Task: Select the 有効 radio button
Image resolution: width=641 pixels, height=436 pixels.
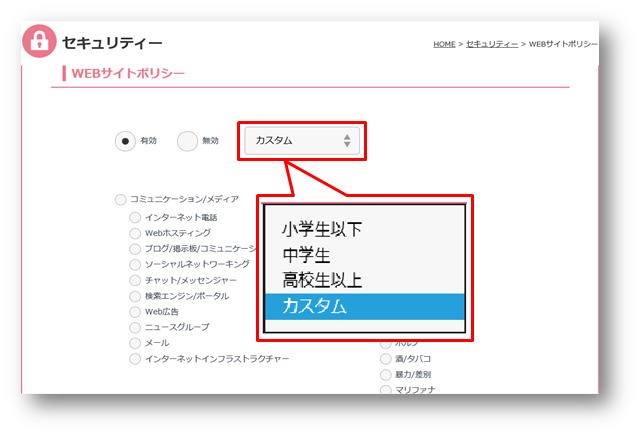Action: click(125, 141)
